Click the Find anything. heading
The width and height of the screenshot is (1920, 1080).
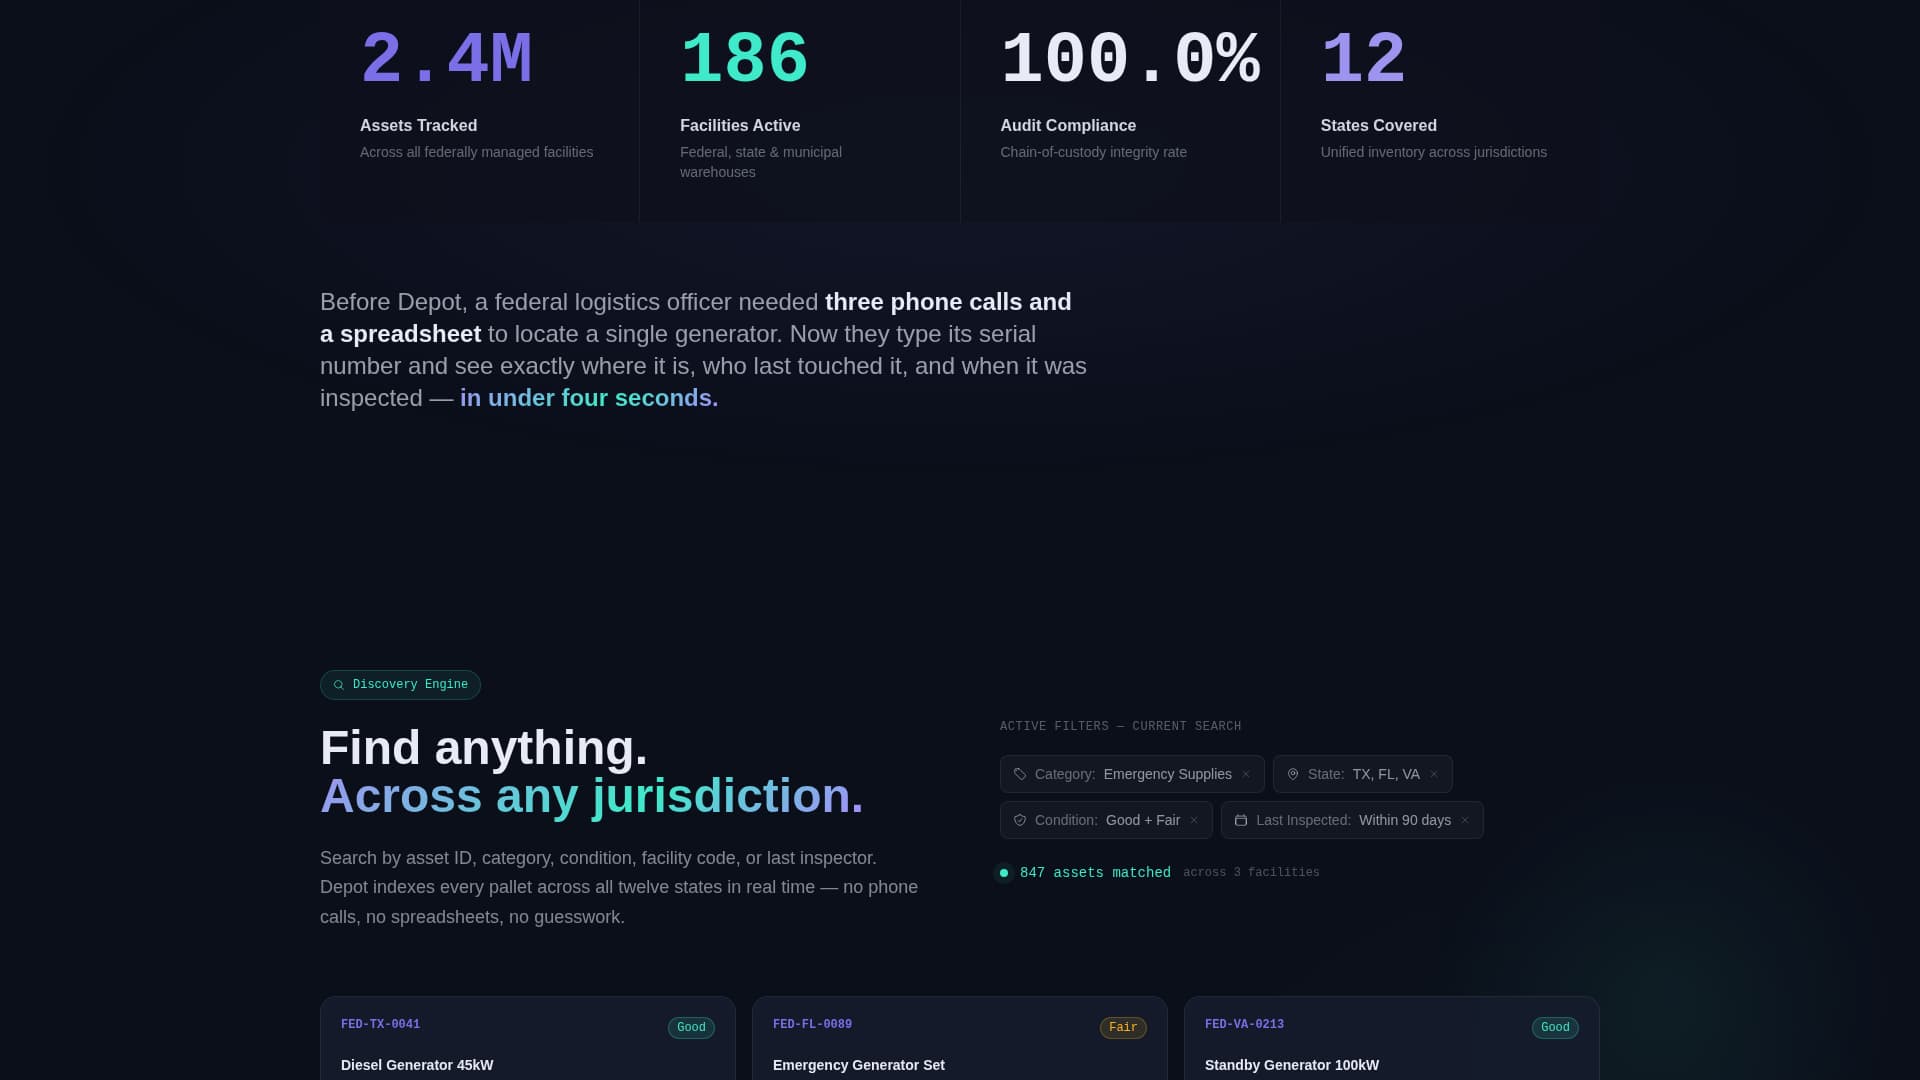click(x=484, y=748)
